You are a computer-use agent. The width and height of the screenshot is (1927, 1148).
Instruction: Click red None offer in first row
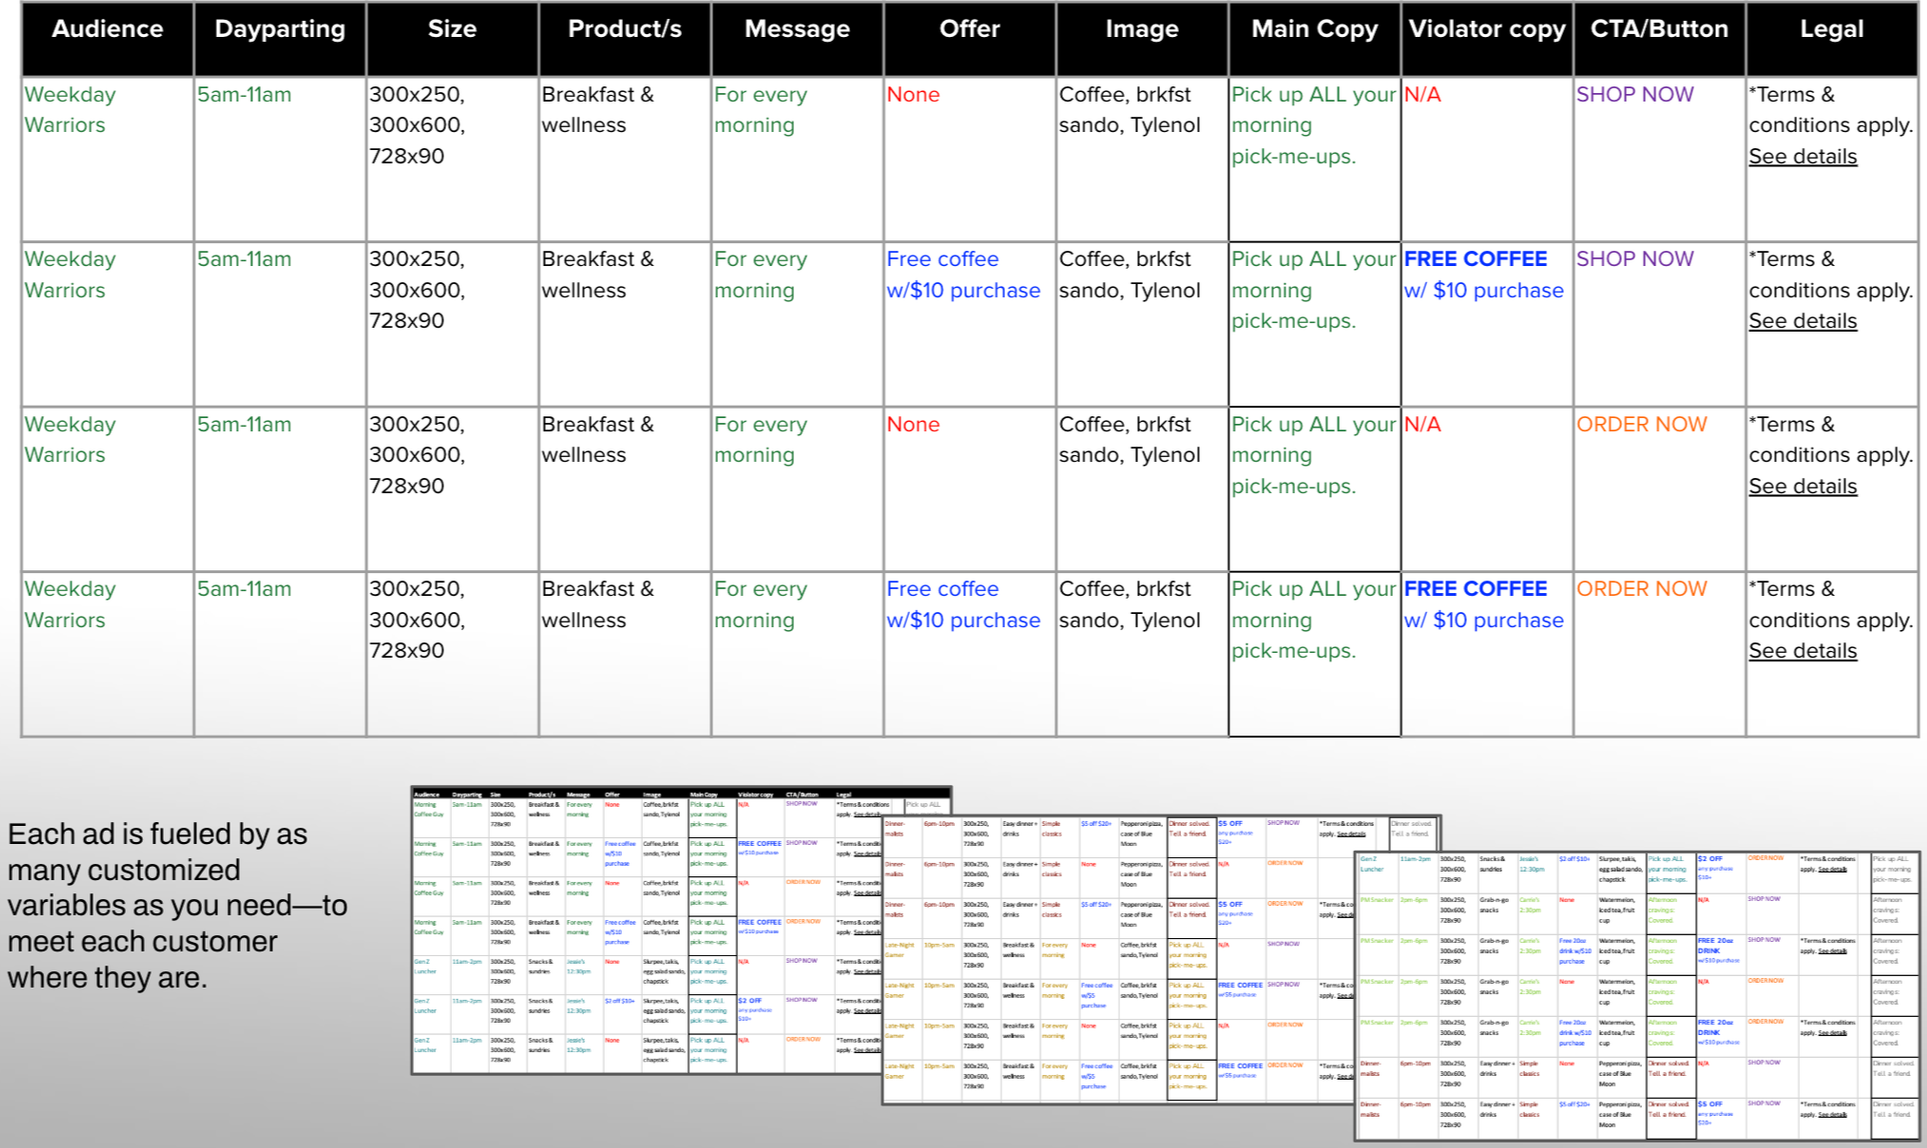pyautogui.click(x=912, y=95)
